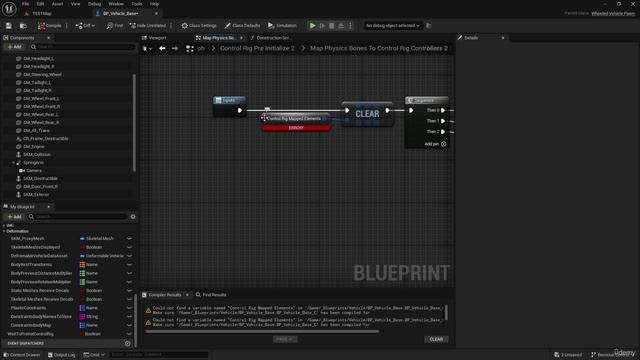The image size is (640, 360).
Task: Navigate back in graph history
Action: 162,49
